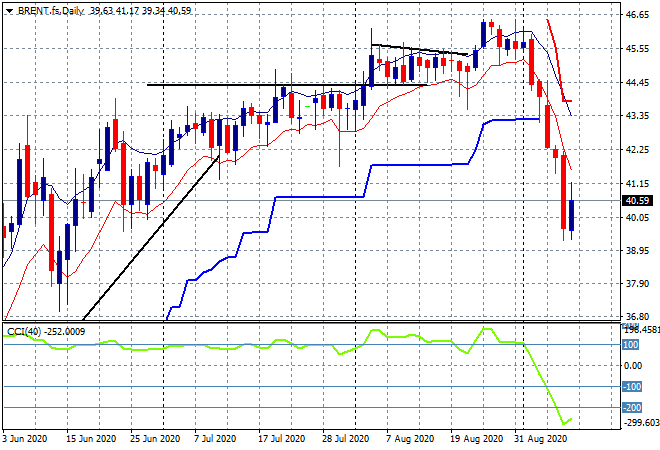The image size is (660, 450).
Task: Click the CCI -100 level label
Action: pos(632,386)
